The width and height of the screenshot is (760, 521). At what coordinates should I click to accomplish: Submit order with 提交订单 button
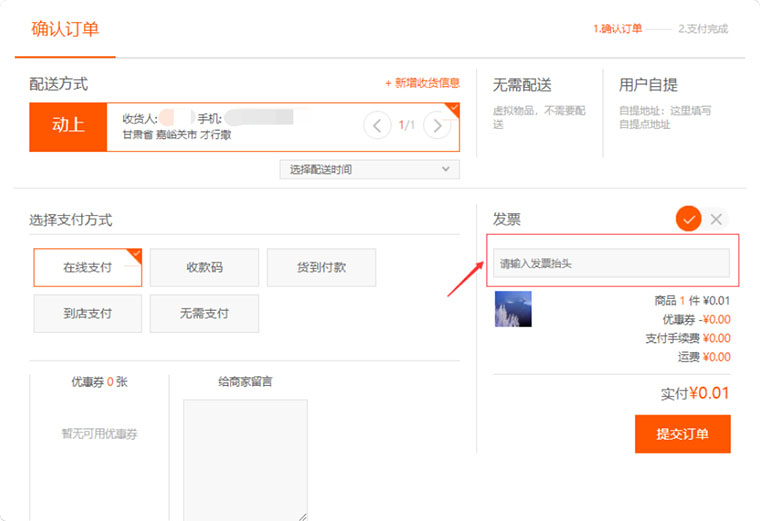click(x=682, y=434)
